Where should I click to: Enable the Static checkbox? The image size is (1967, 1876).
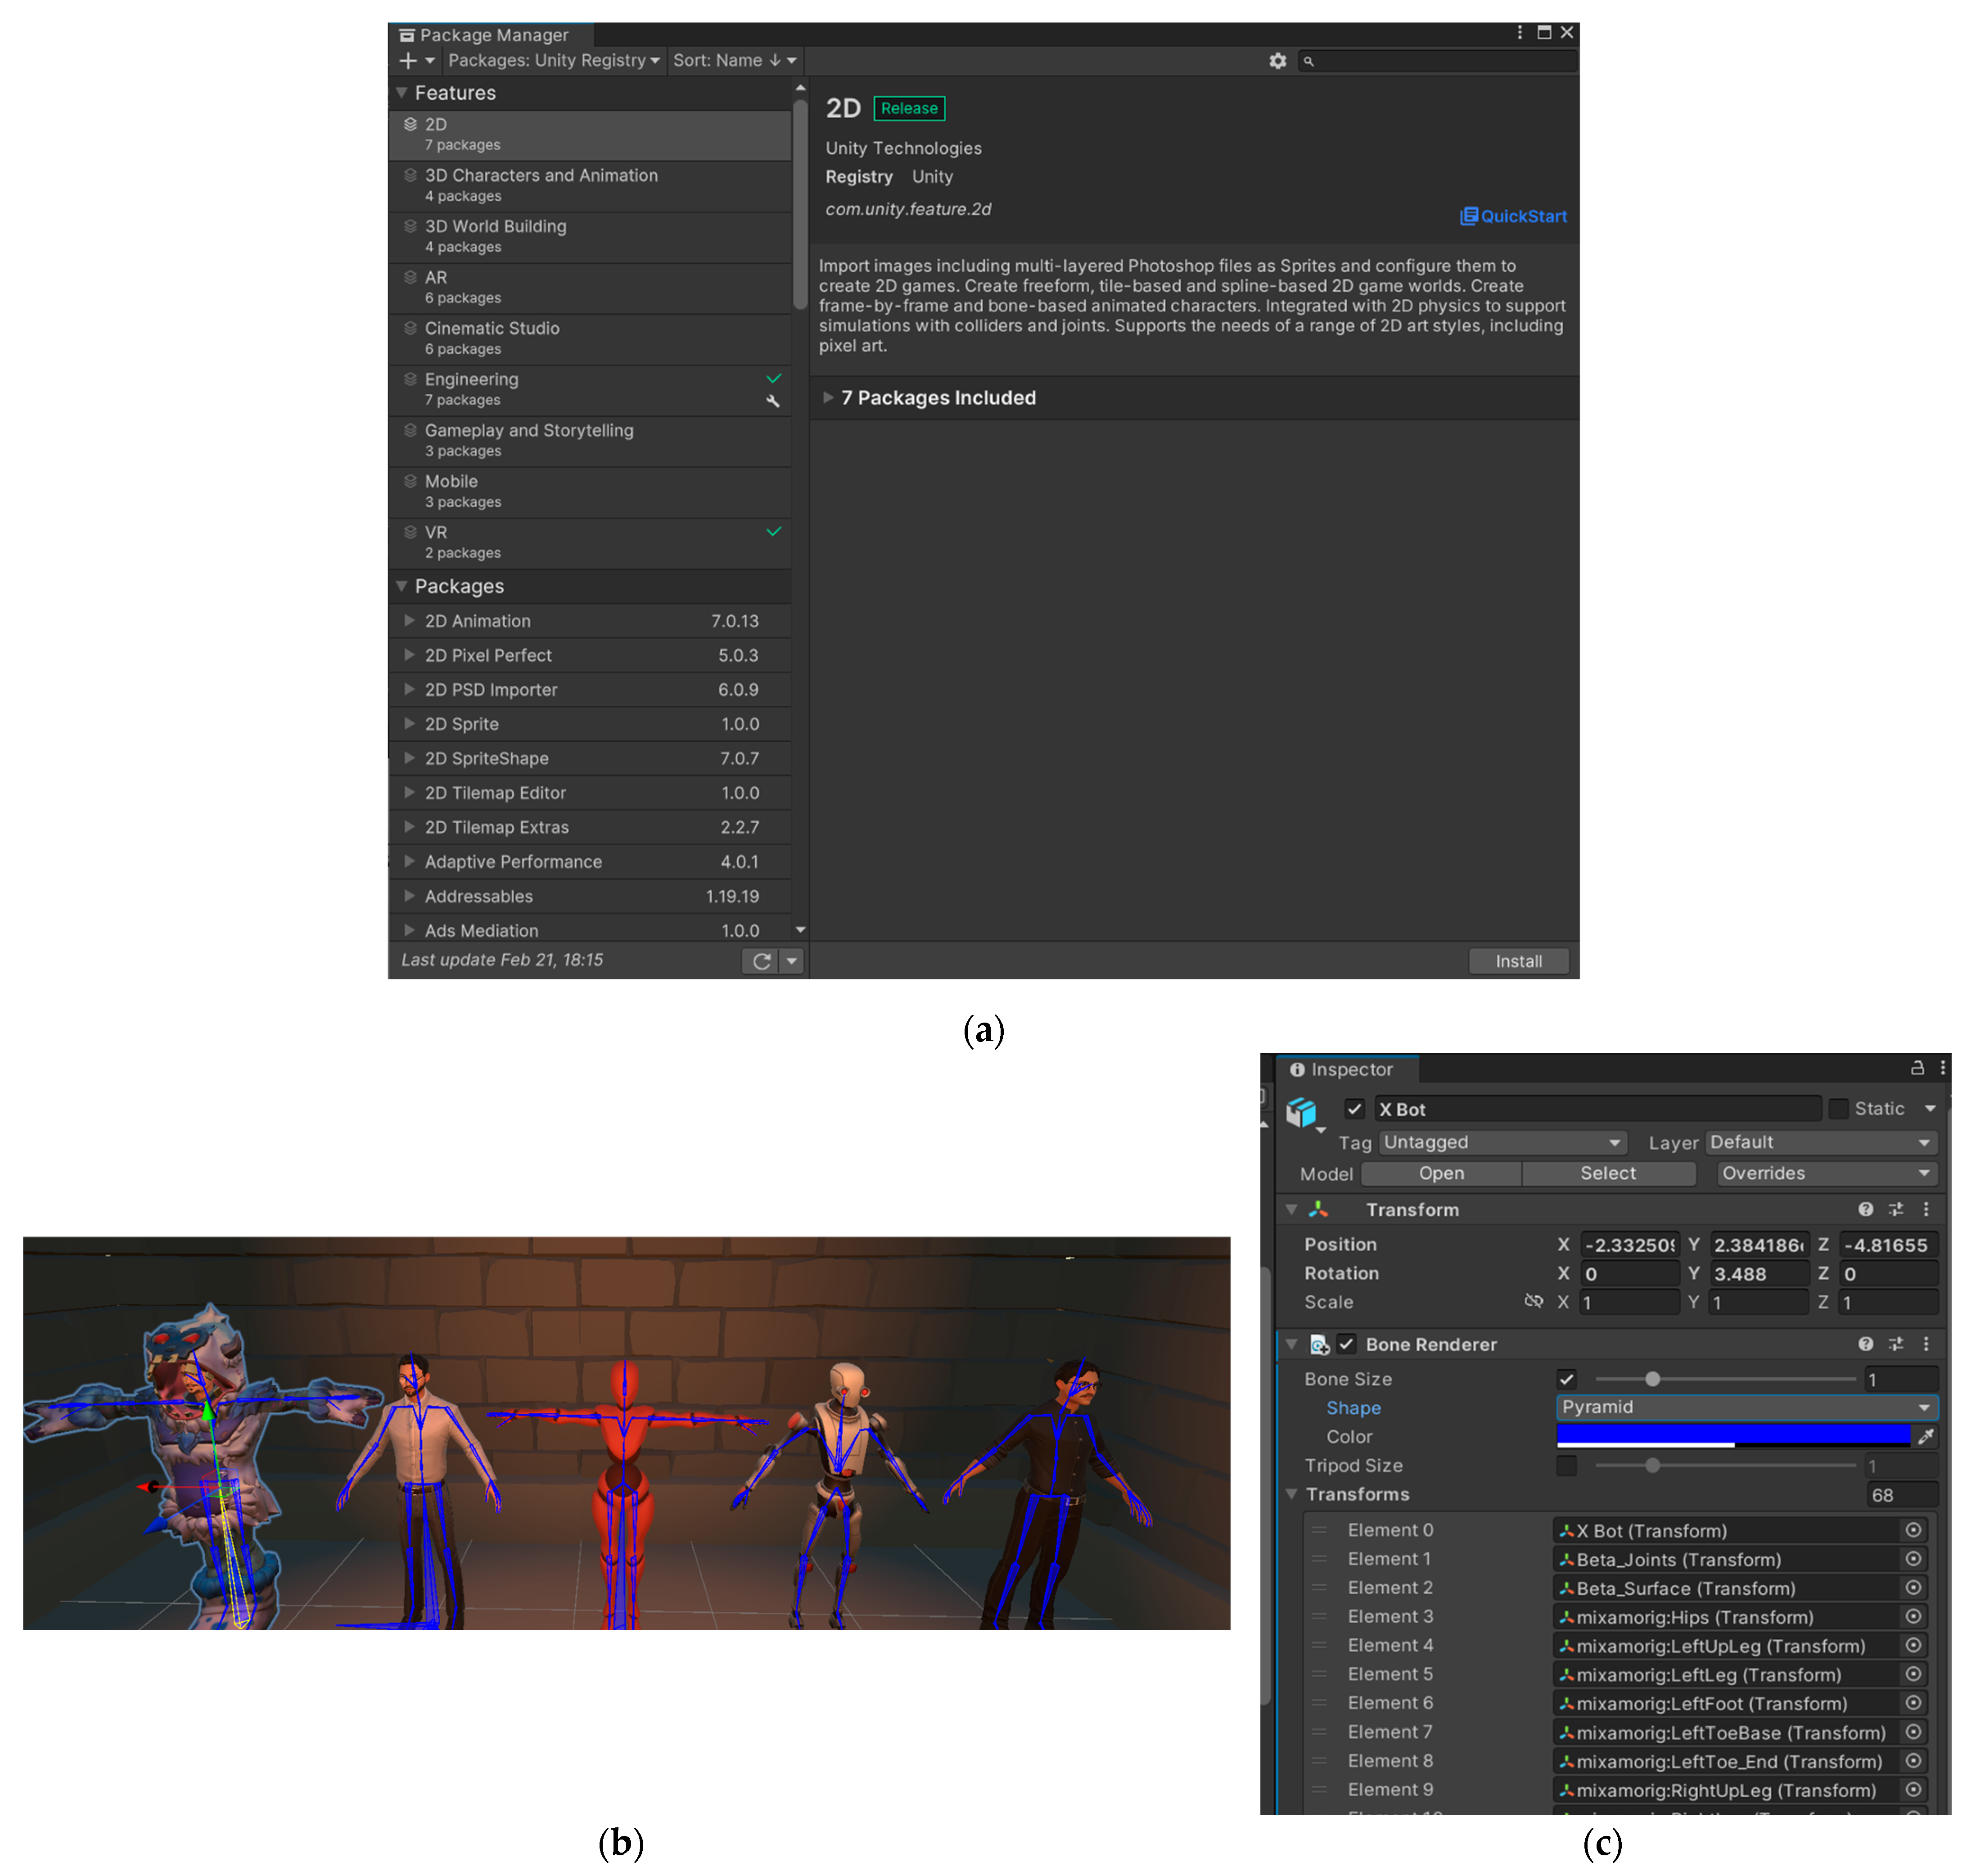pyautogui.click(x=1837, y=1108)
